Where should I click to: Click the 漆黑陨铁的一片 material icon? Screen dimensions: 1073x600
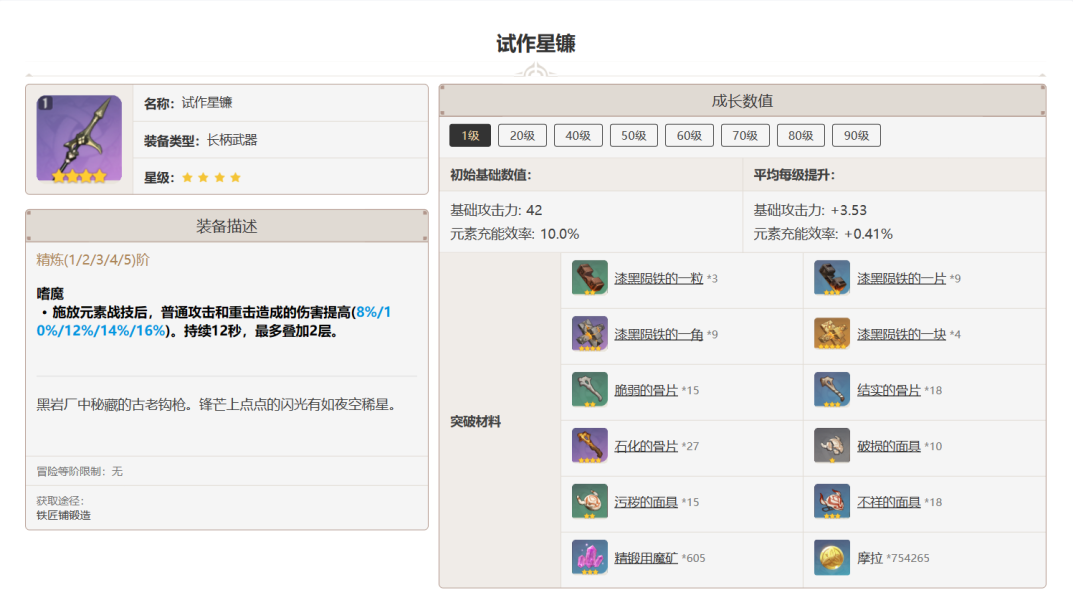coord(832,278)
